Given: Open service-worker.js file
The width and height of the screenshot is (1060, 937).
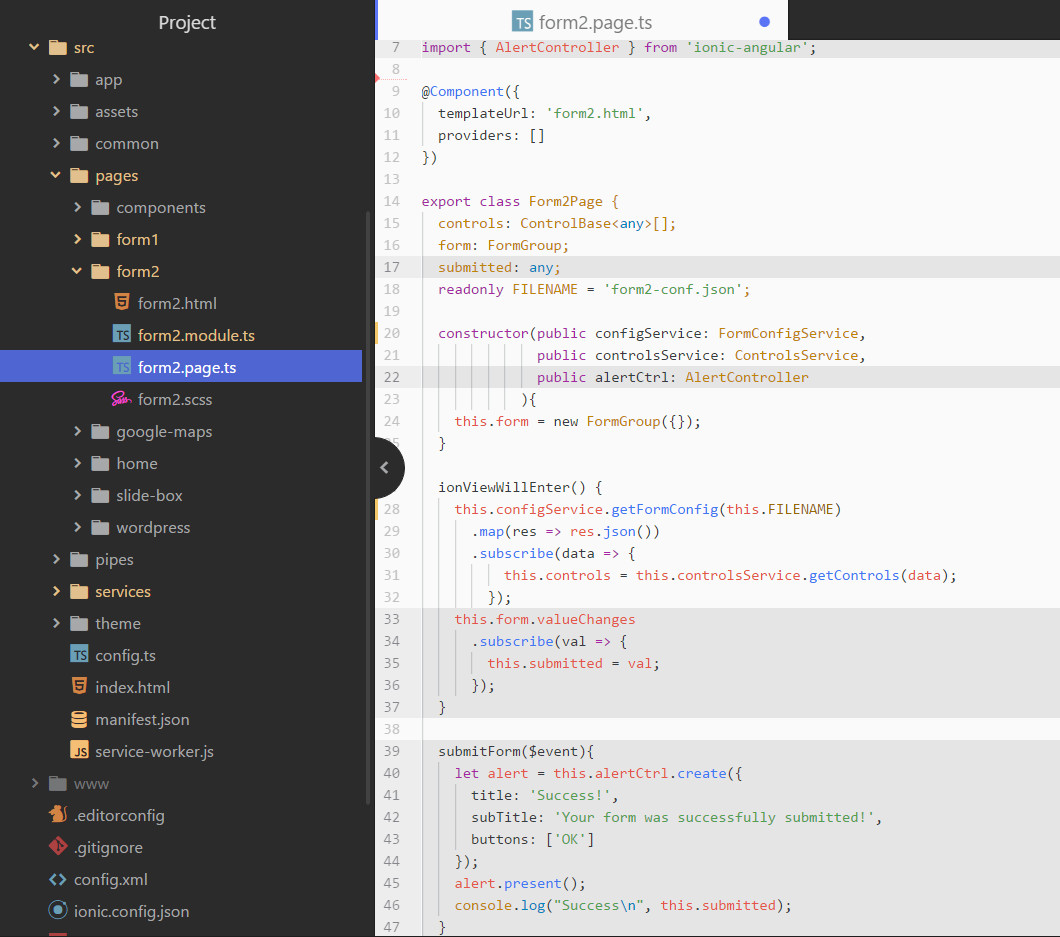Looking at the screenshot, I should tap(154, 751).
